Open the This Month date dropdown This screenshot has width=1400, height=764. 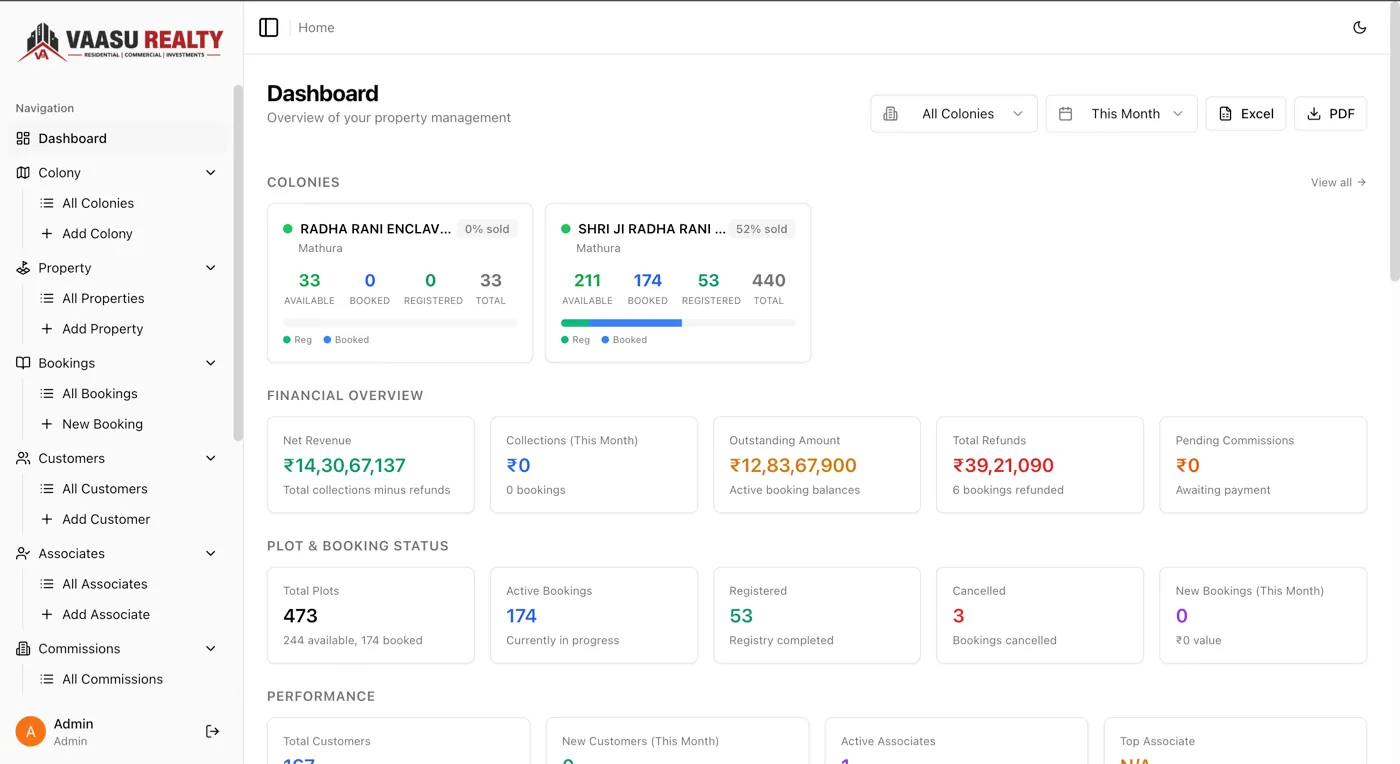coord(1121,114)
